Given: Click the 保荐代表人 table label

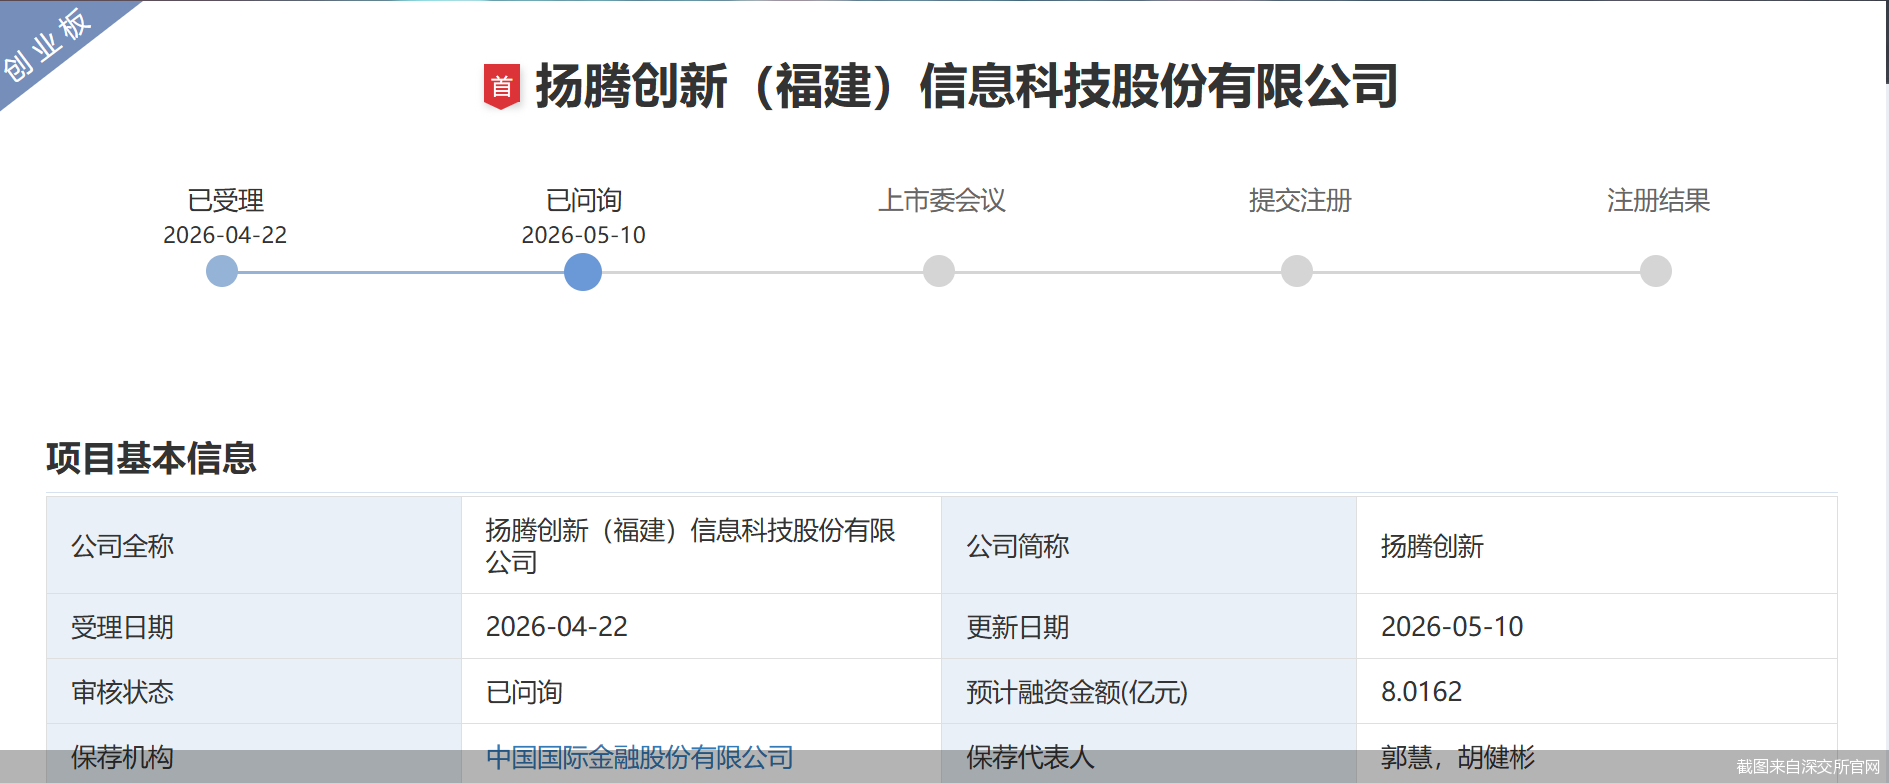Looking at the screenshot, I should pos(1031,757).
